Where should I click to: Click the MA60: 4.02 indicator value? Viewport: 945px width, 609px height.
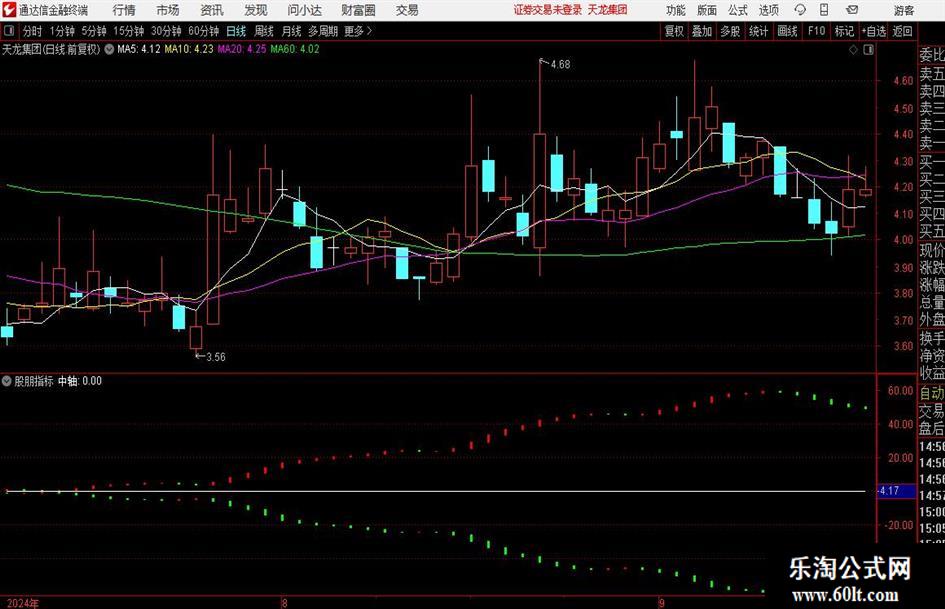click(295, 49)
